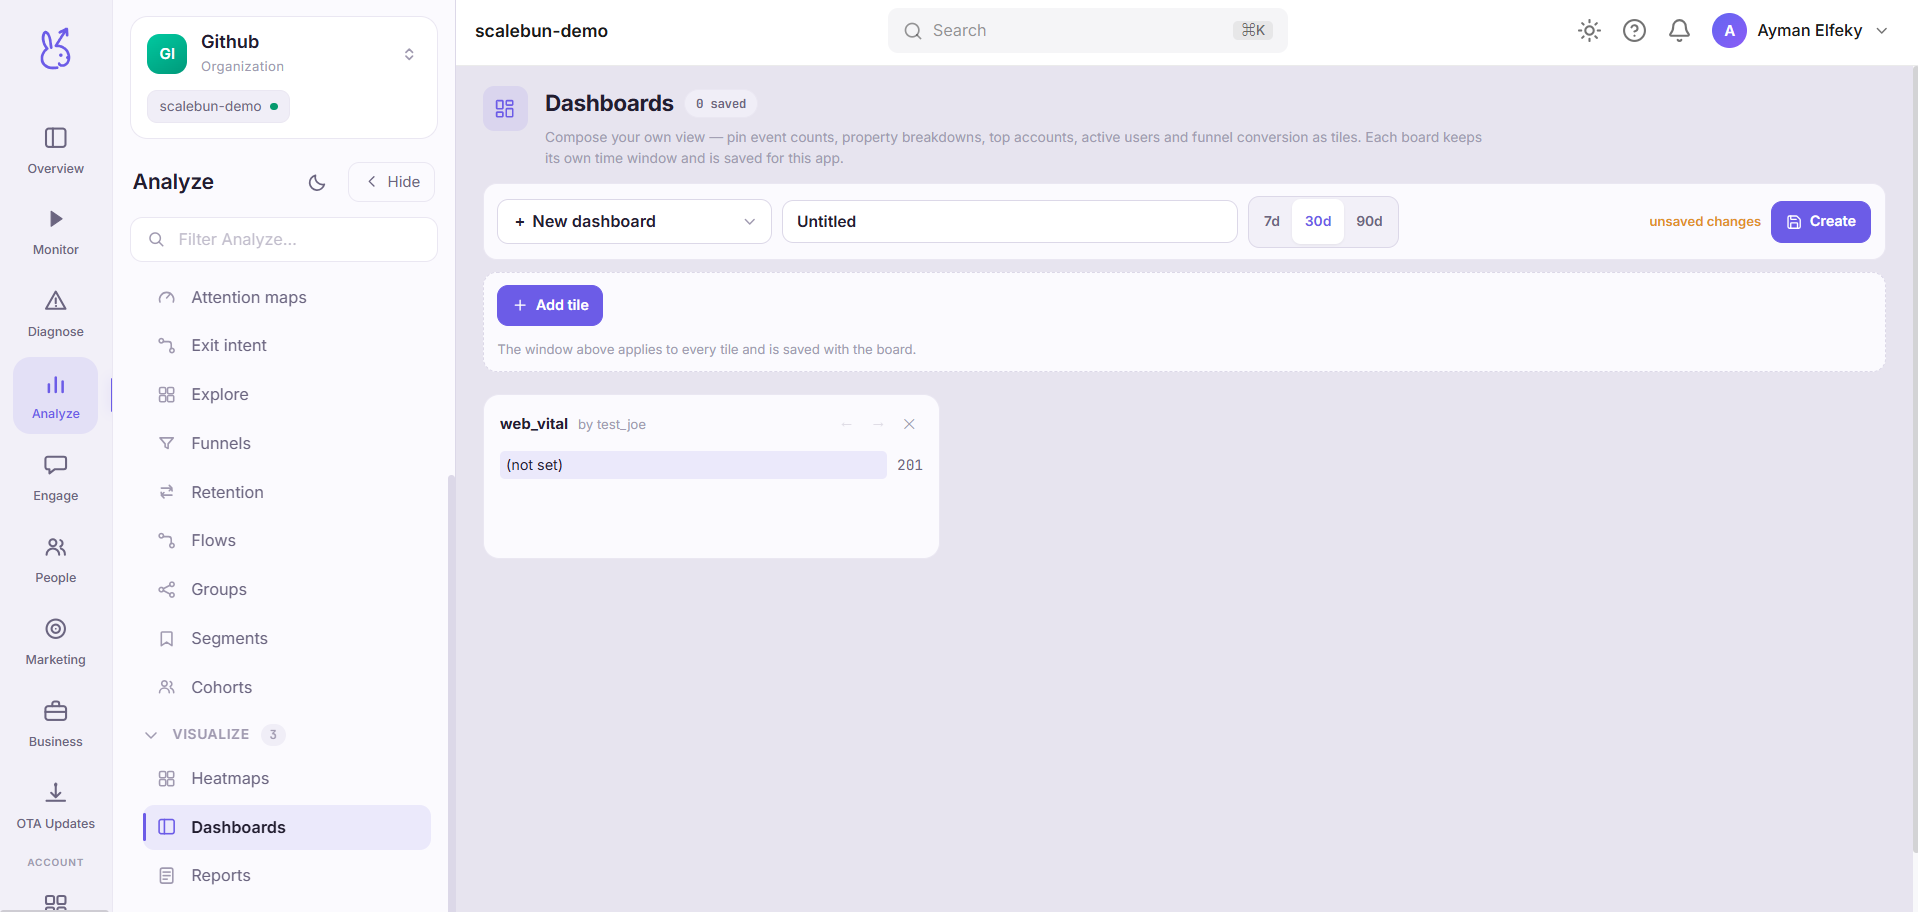Click the web_vital tile title
The width and height of the screenshot is (1918, 912).
click(534, 424)
